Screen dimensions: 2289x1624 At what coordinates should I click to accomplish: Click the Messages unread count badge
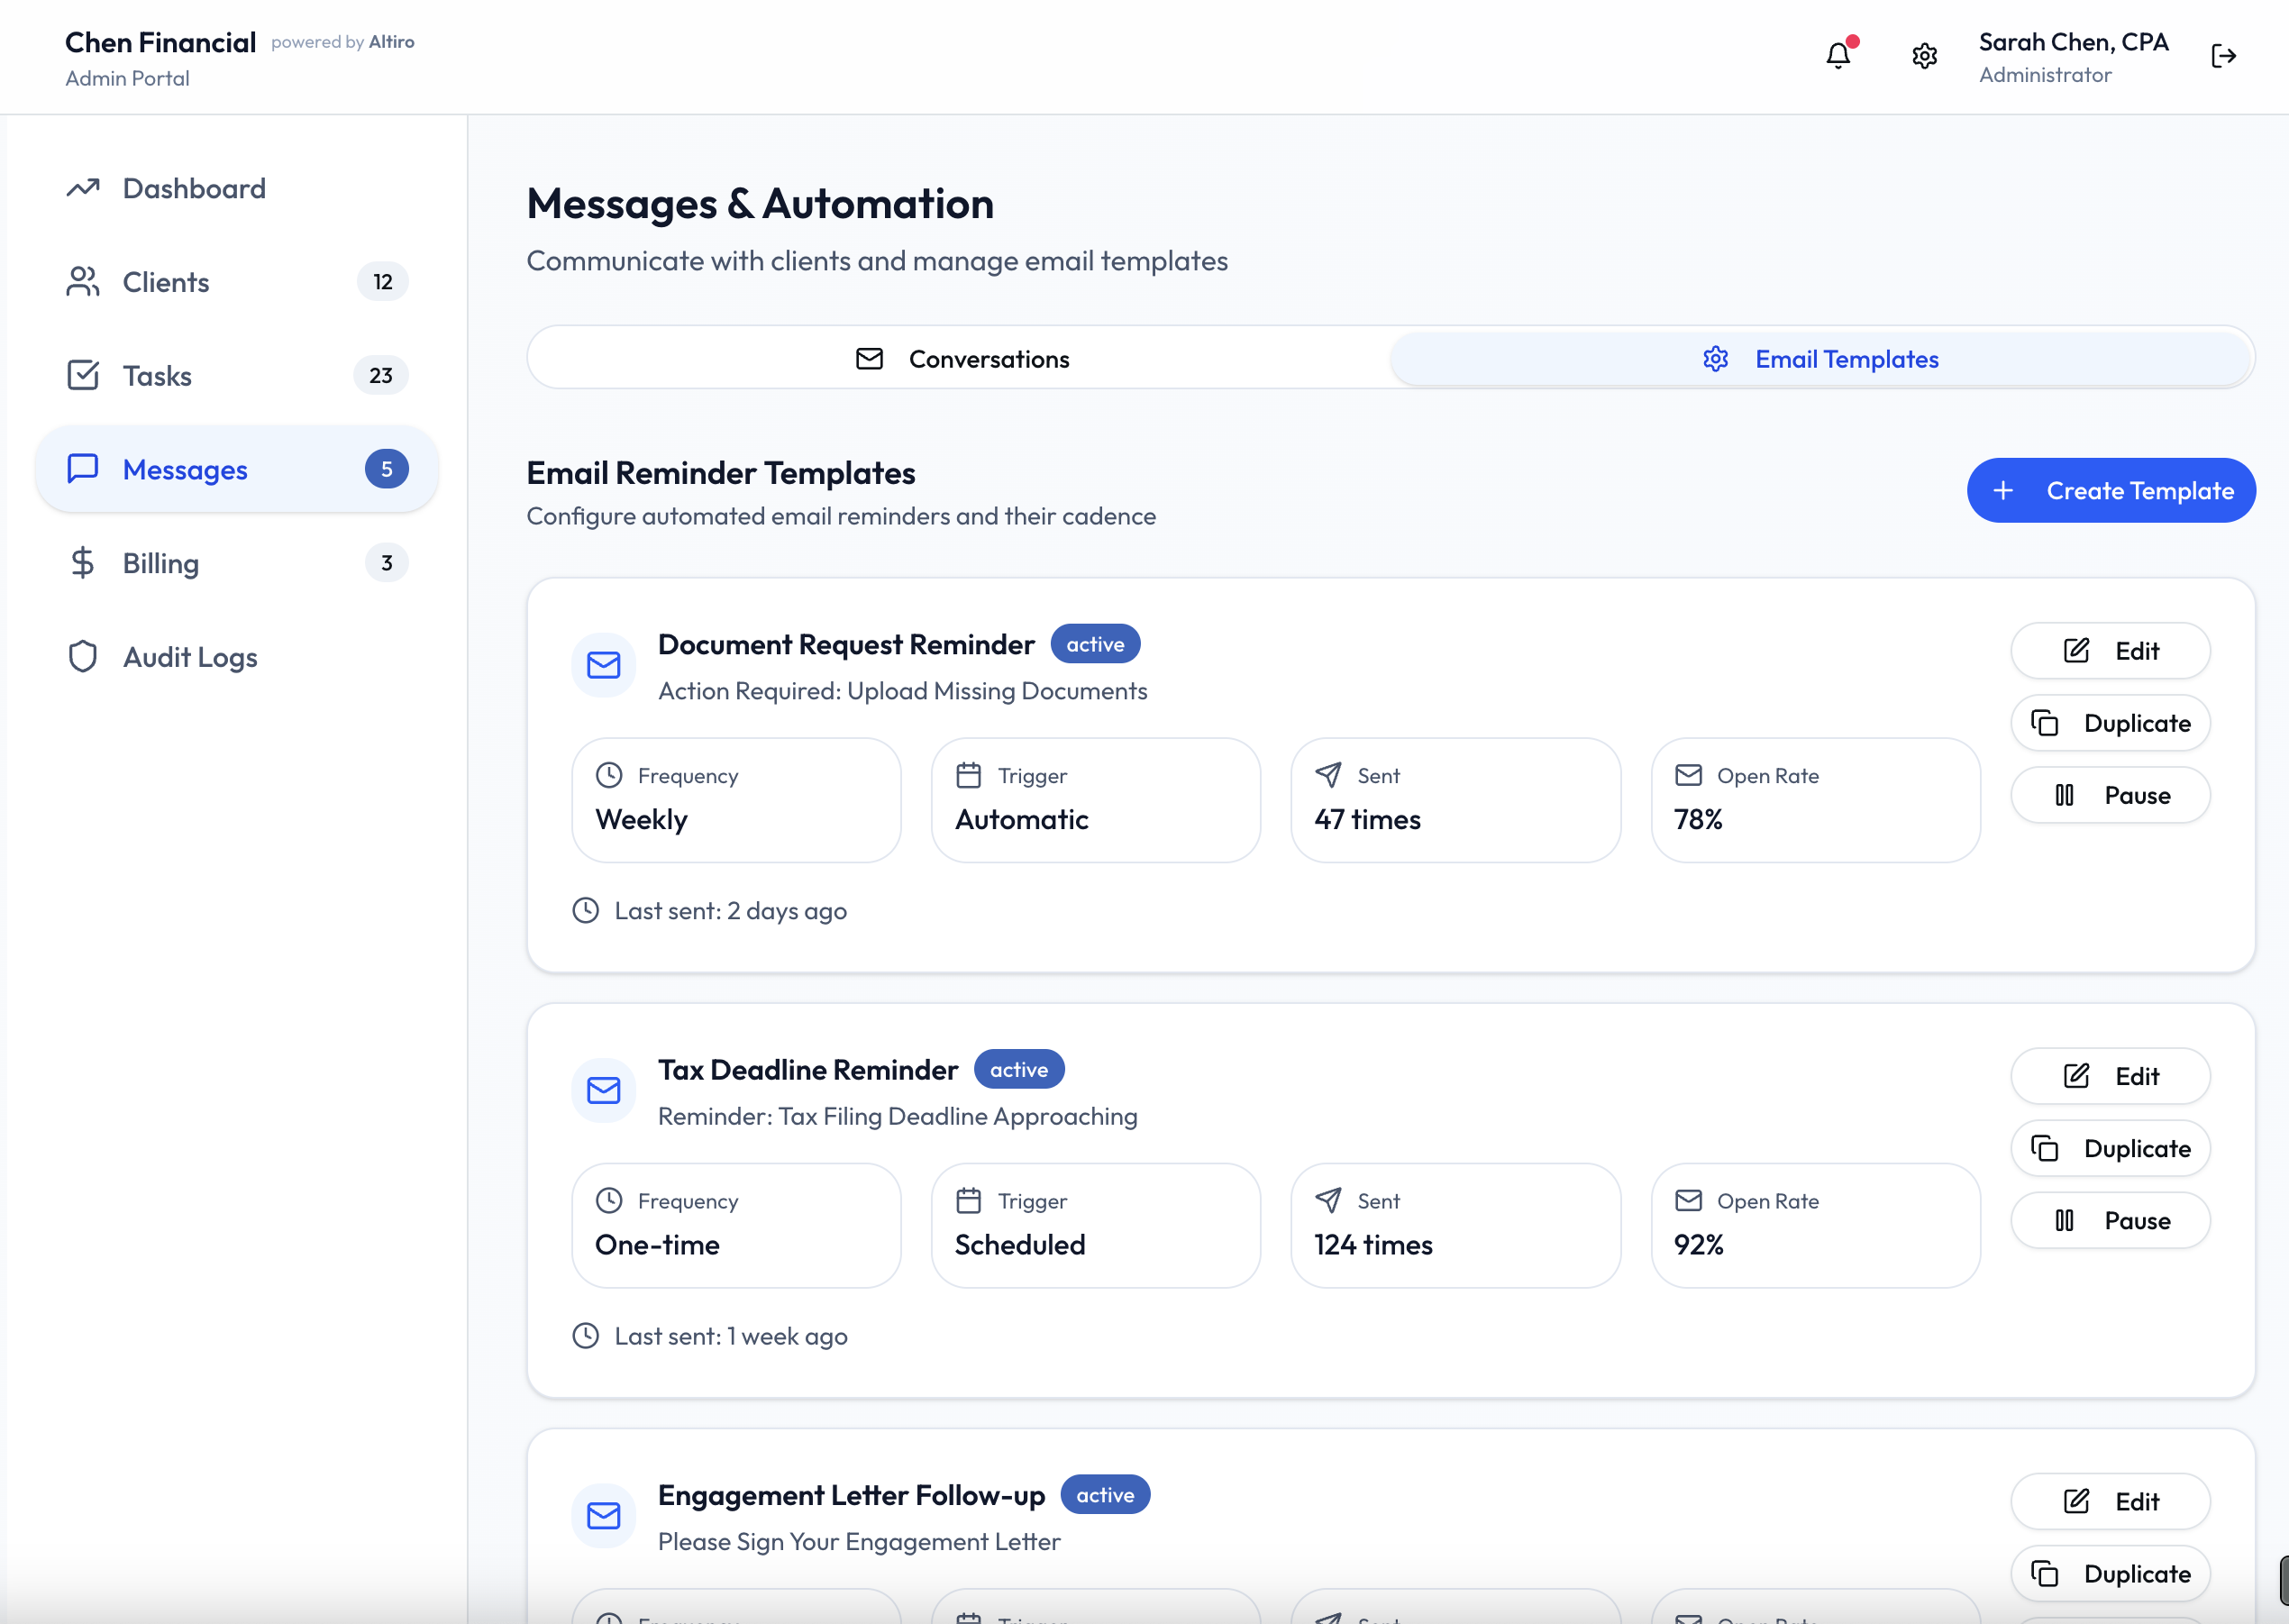click(386, 469)
